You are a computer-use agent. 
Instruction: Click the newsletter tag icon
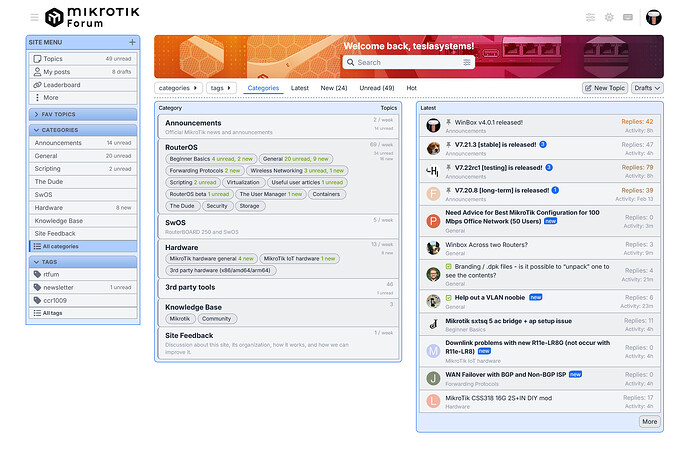pos(37,287)
